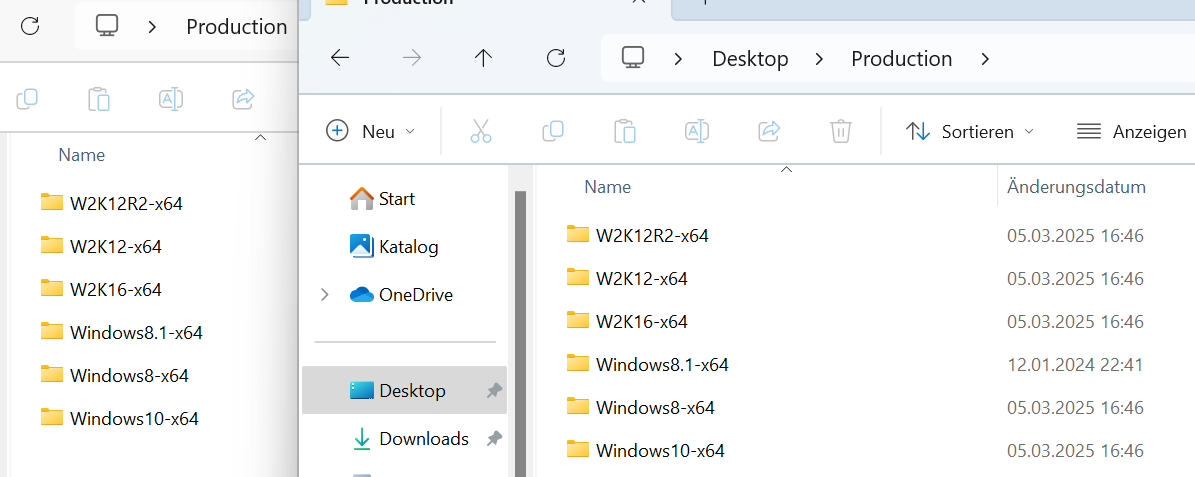The image size is (1195, 477).
Task: Select Windows8-x64 folder in front window
Action: [x=640, y=408]
